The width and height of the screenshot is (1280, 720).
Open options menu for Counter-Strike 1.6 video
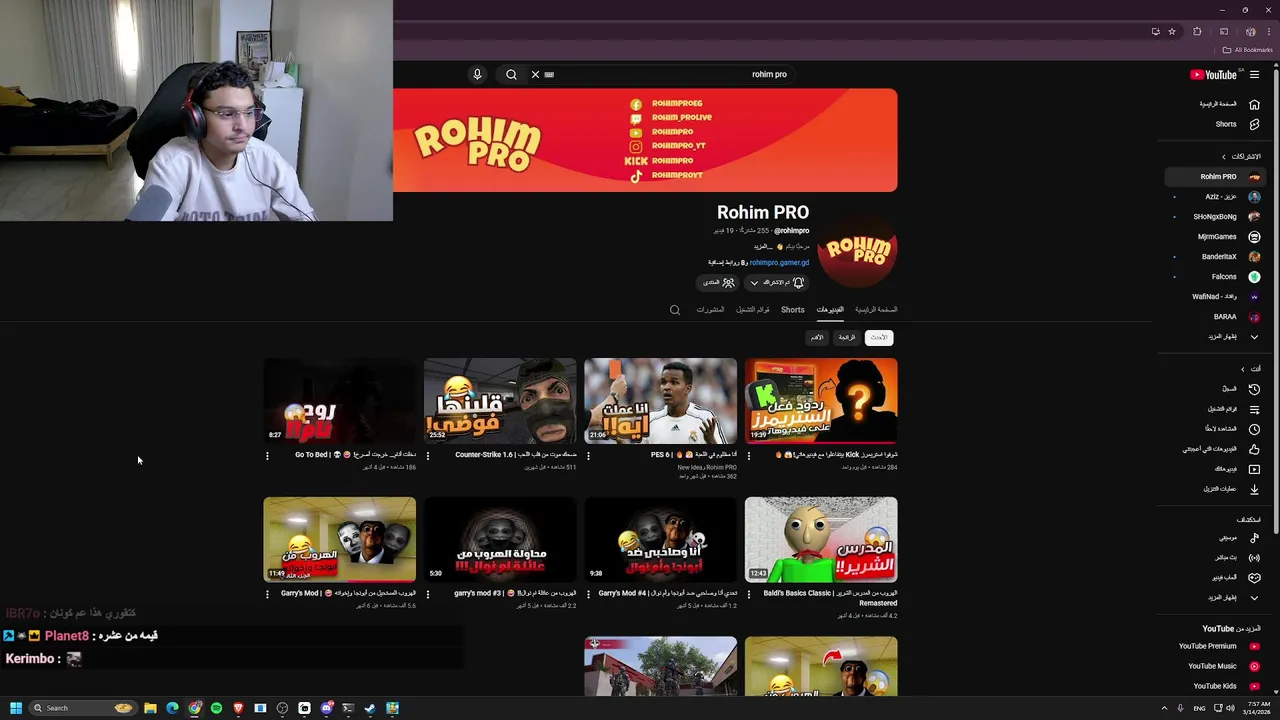[428, 456]
